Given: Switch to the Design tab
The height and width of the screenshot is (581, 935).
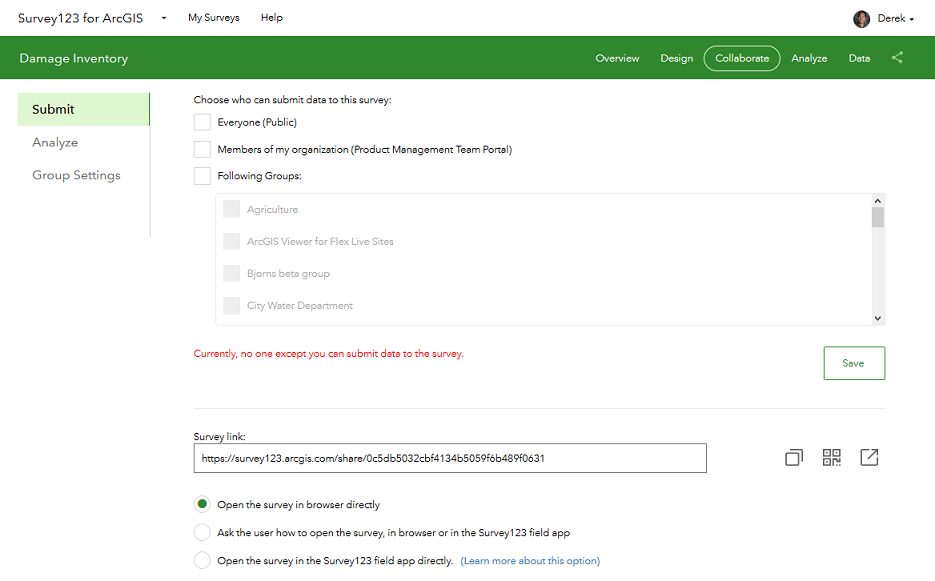Looking at the screenshot, I should (676, 58).
